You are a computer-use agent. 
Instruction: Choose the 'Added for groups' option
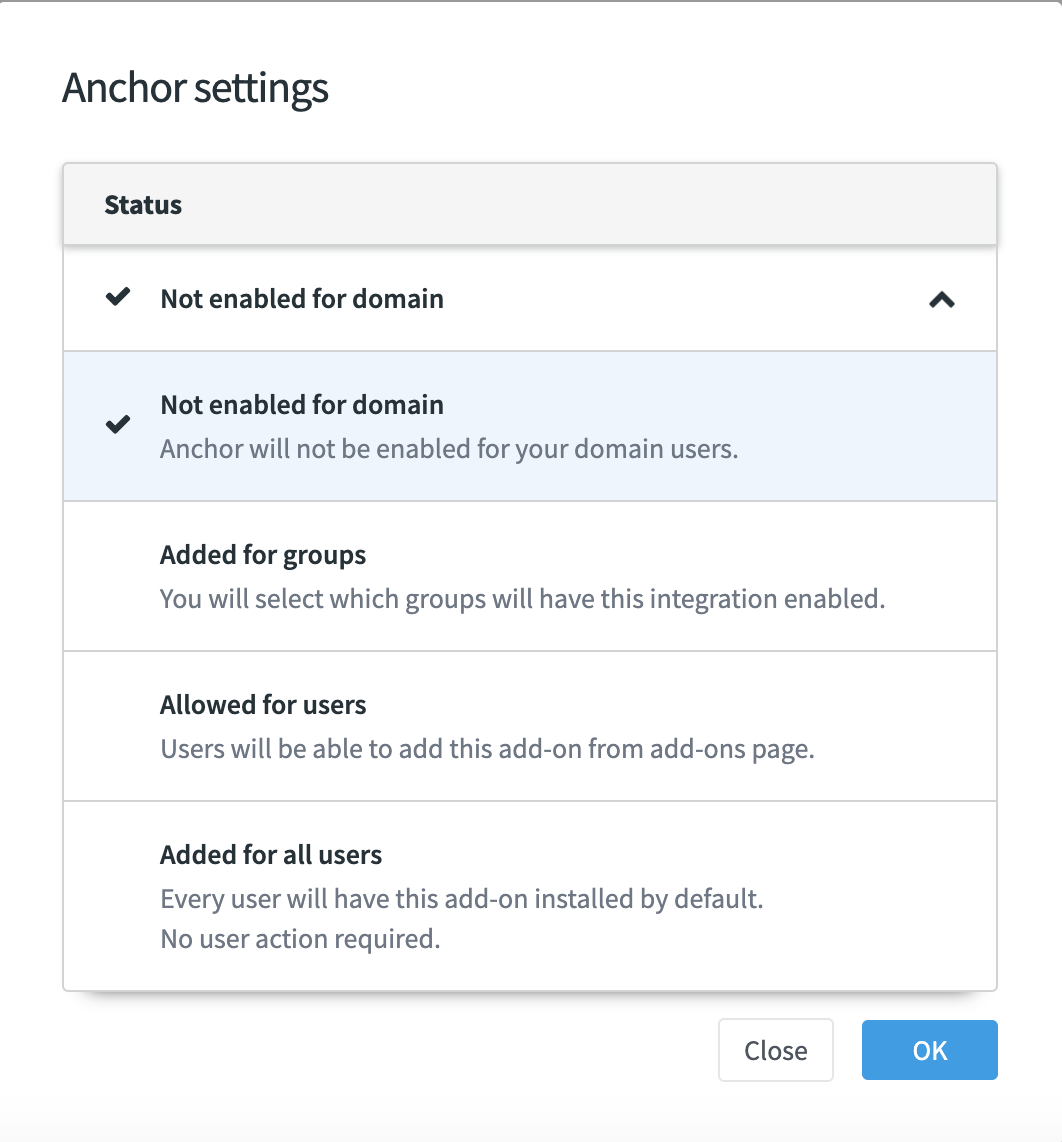(x=263, y=555)
